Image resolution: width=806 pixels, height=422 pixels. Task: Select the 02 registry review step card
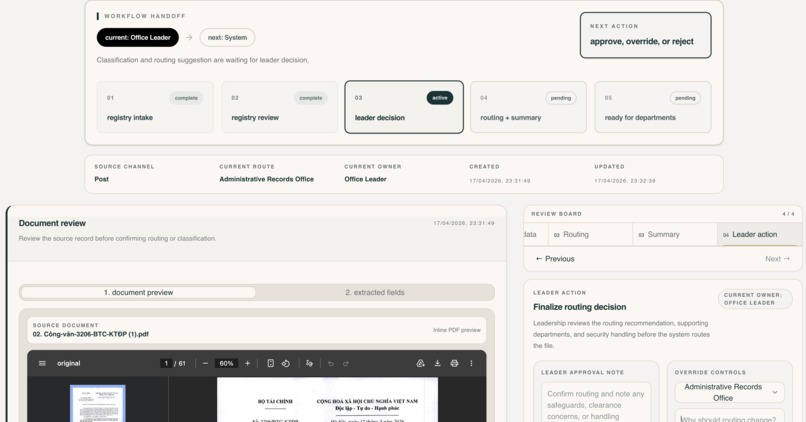point(280,107)
